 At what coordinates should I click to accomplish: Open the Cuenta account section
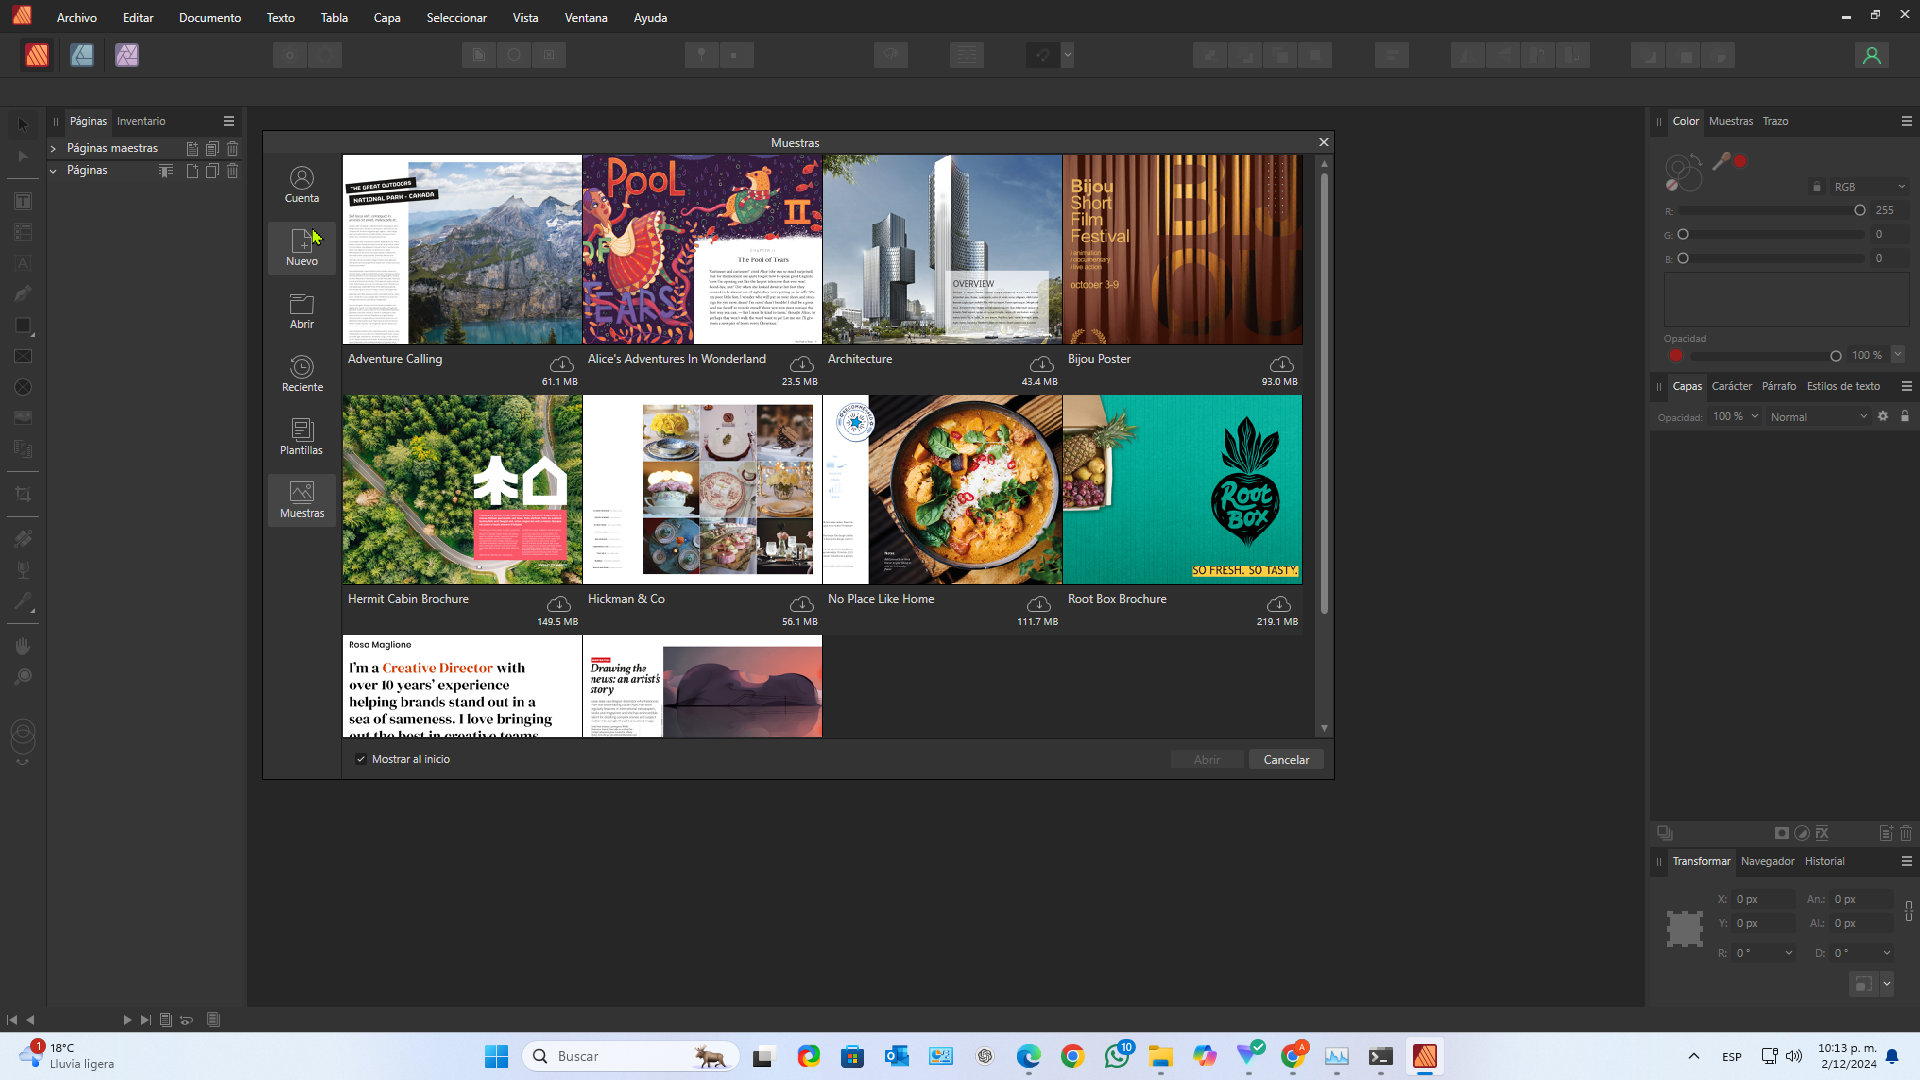point(301,185)
